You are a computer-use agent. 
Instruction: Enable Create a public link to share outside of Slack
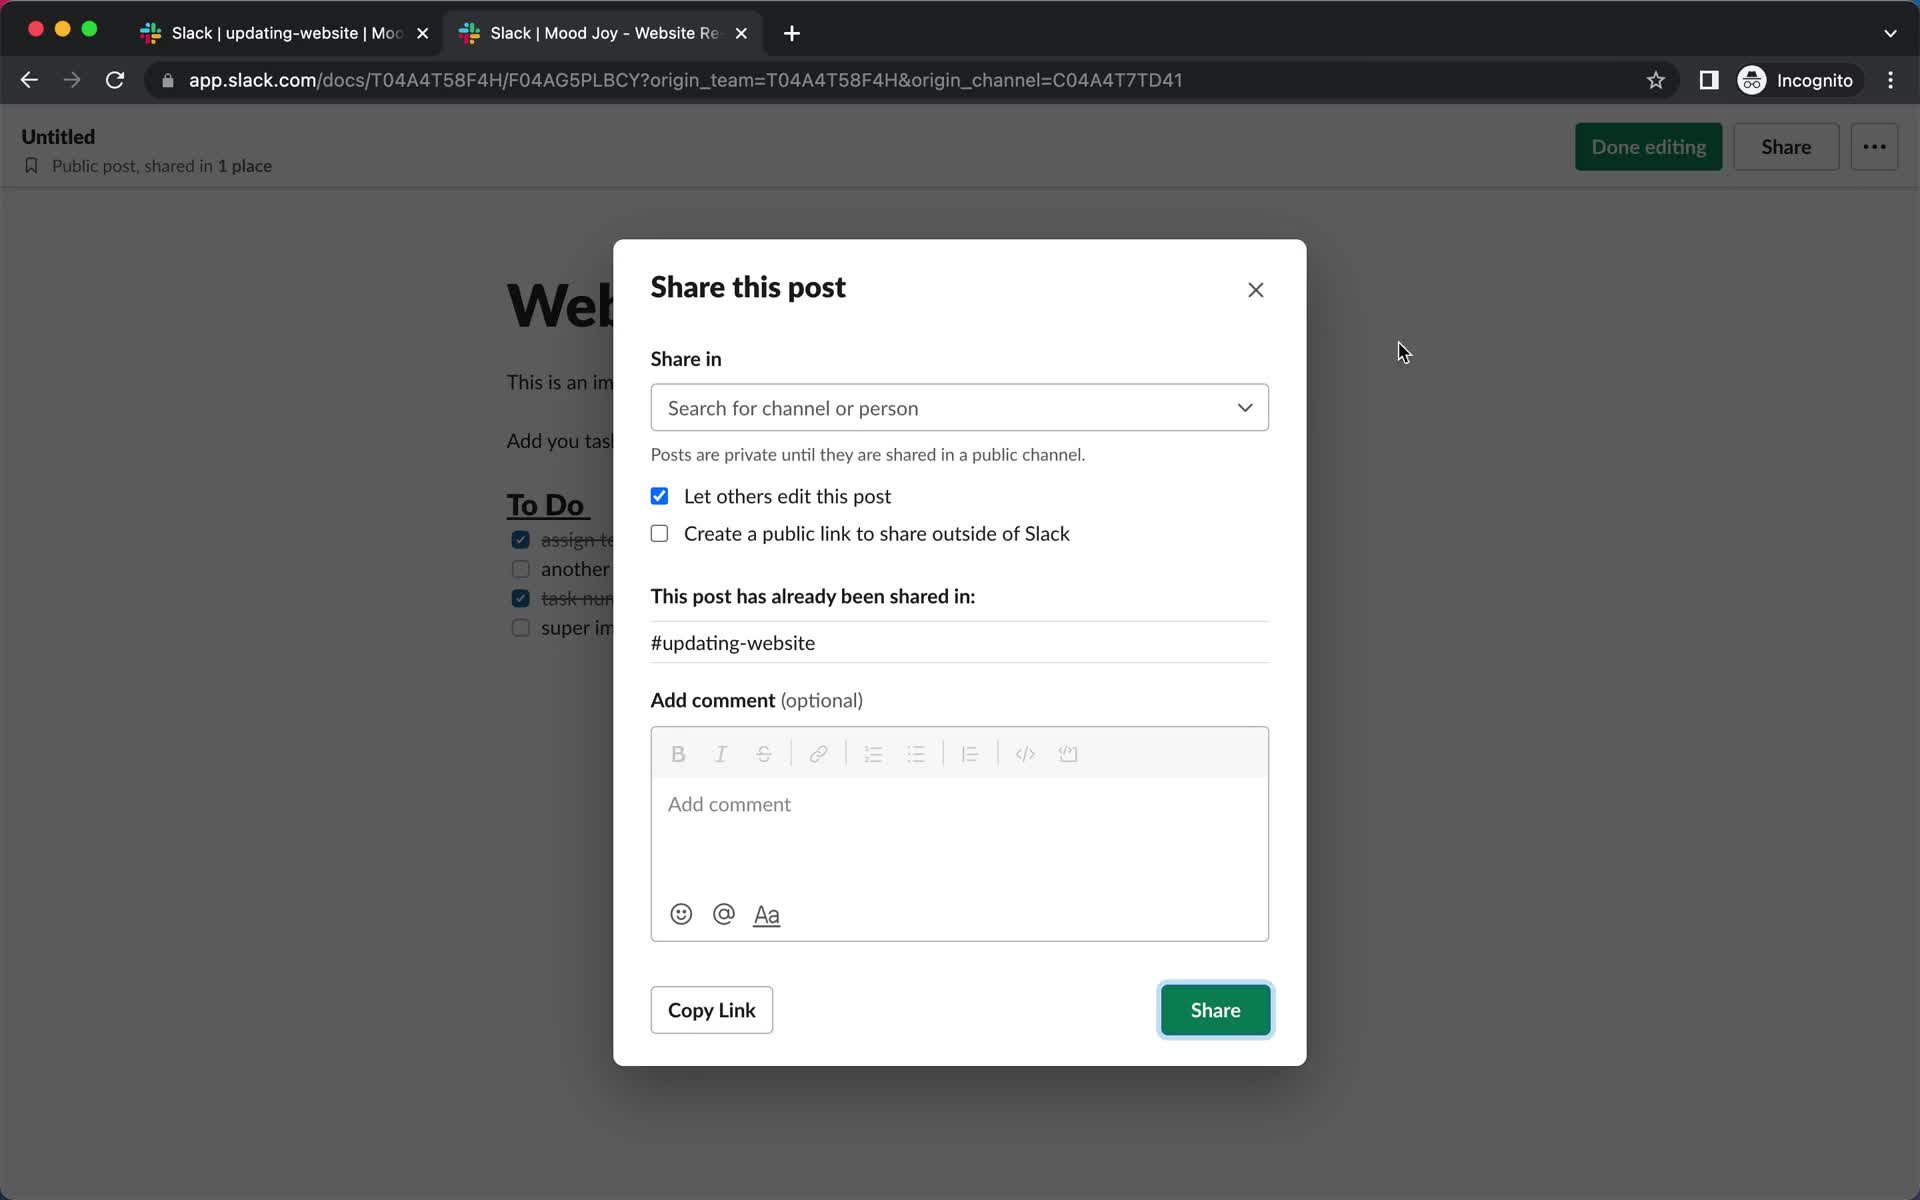coord(659,534)
